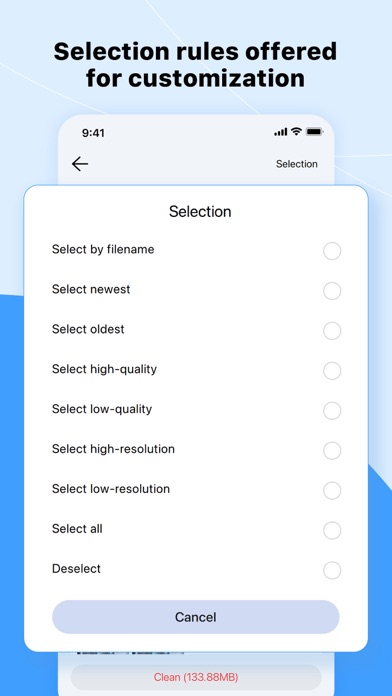This screenshot has height=696, width=392.
Task: Enable the 'Select oldest' radio circle
Action: point(332,331)
